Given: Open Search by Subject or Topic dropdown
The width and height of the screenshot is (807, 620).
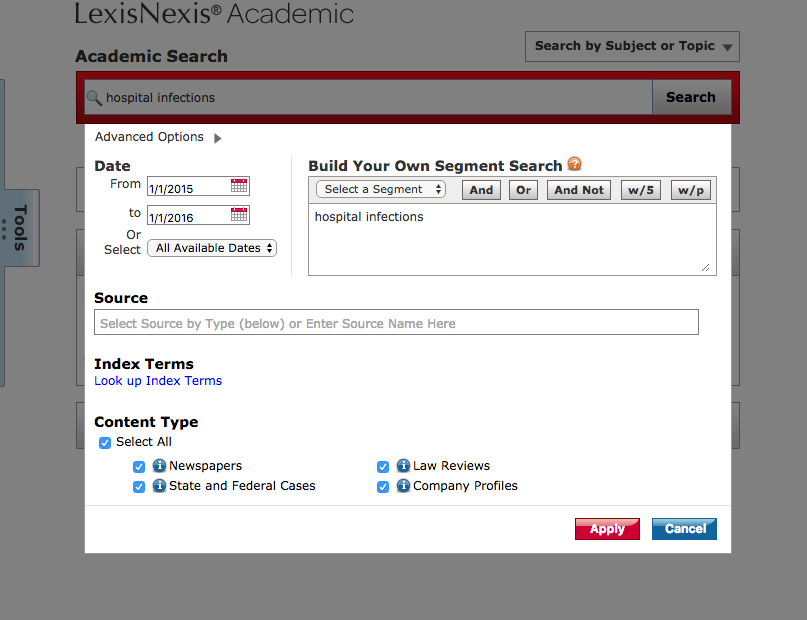Looking at the screenshot, I should click(633, 46).
